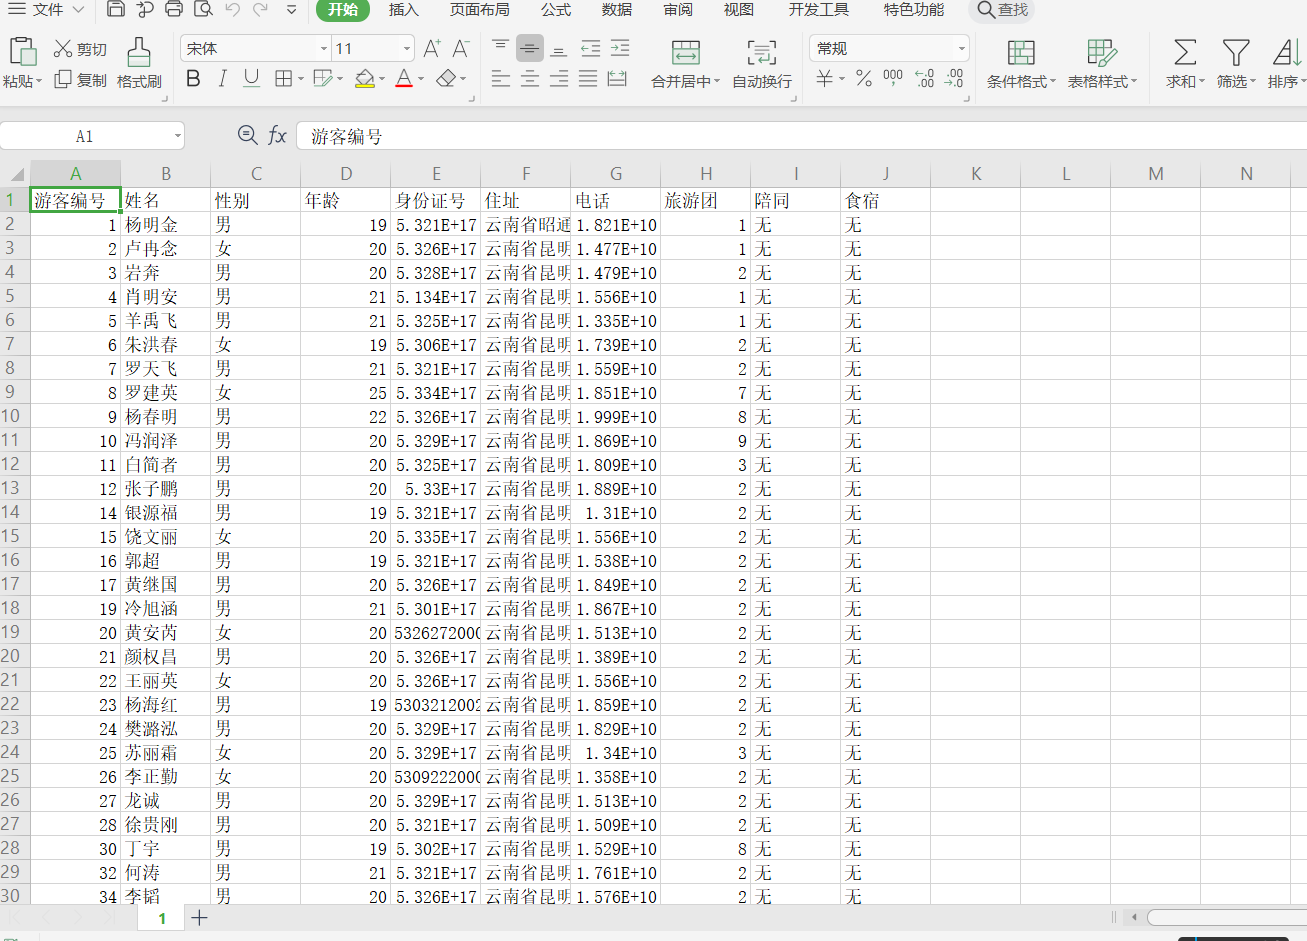Screen dimensions: 1307x941
Task: Click the Align Left icon
Action: click(x=501, y=78)
